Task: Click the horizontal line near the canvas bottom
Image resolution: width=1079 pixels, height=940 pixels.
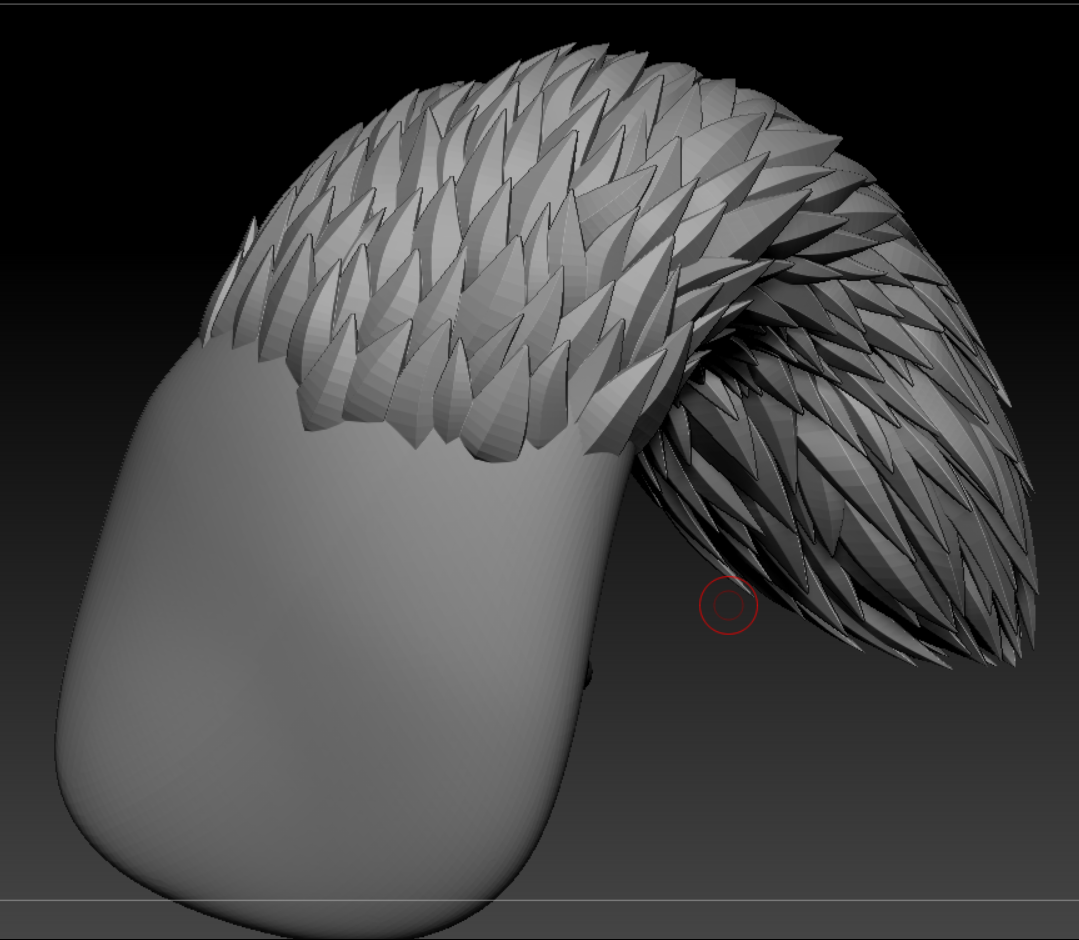Action: pos(800,899)
